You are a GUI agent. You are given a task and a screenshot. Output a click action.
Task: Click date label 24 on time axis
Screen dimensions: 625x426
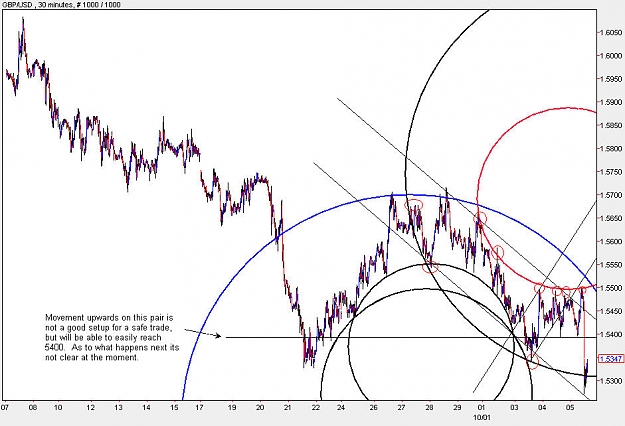point(341,408)
